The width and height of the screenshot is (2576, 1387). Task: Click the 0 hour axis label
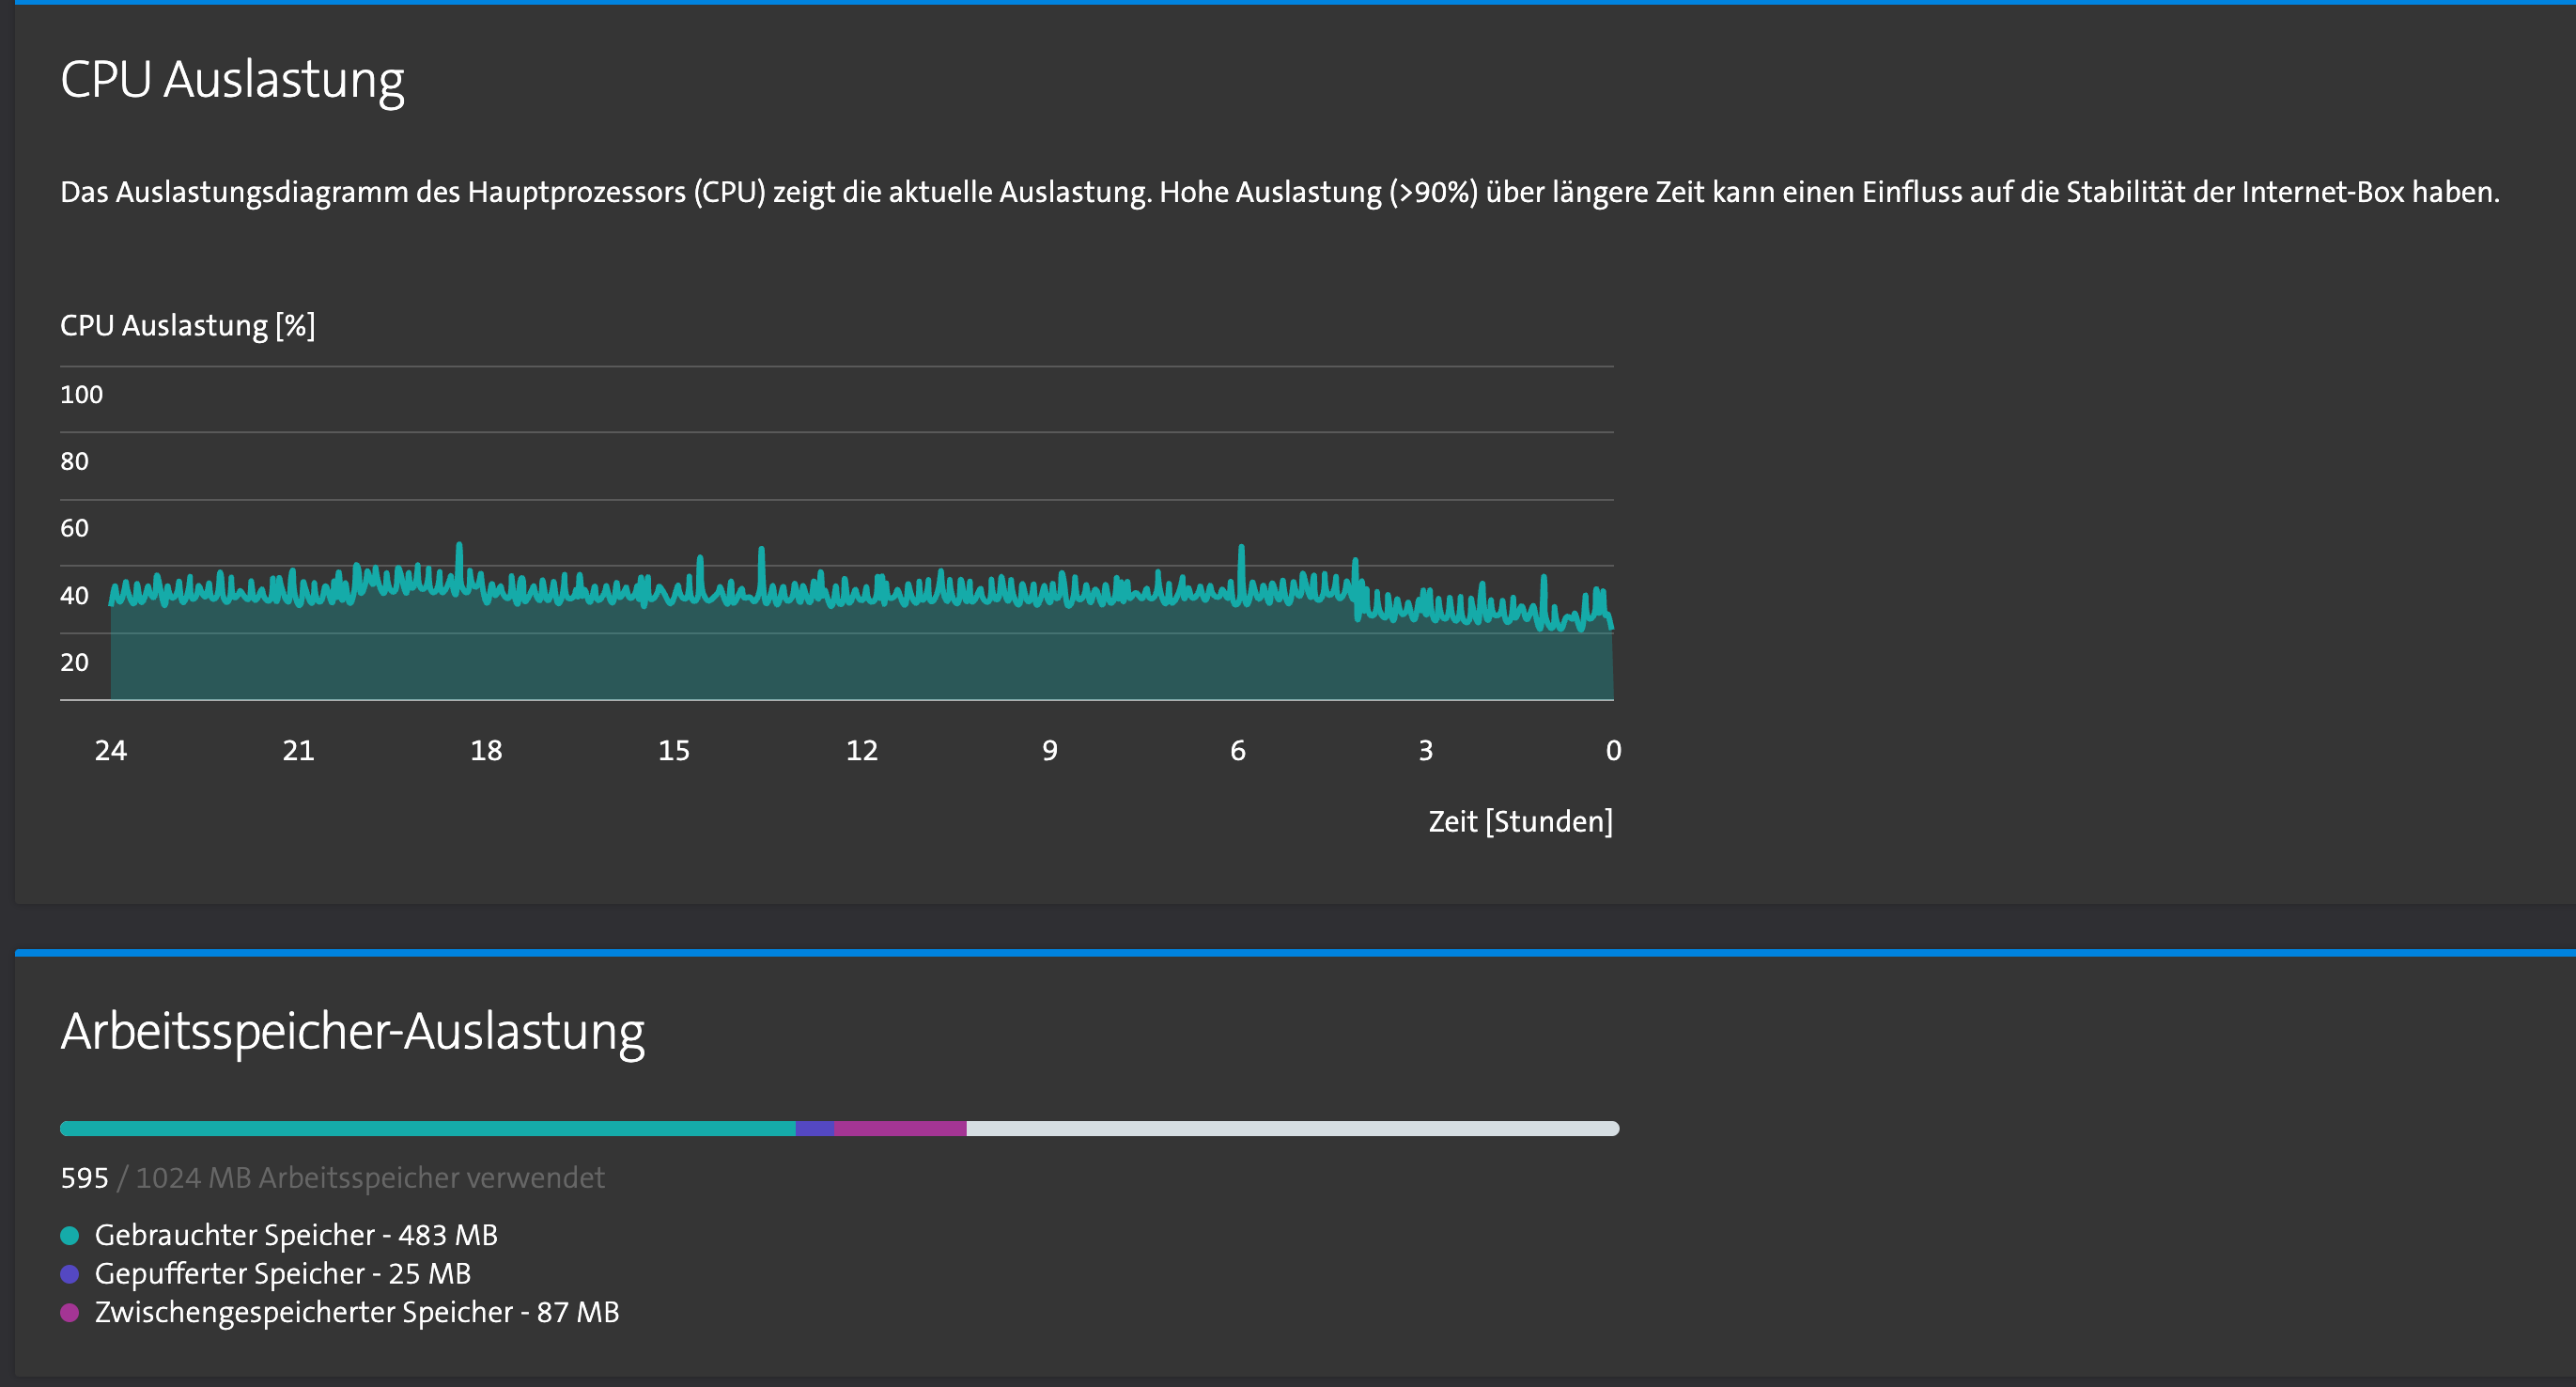point(1612,750)
